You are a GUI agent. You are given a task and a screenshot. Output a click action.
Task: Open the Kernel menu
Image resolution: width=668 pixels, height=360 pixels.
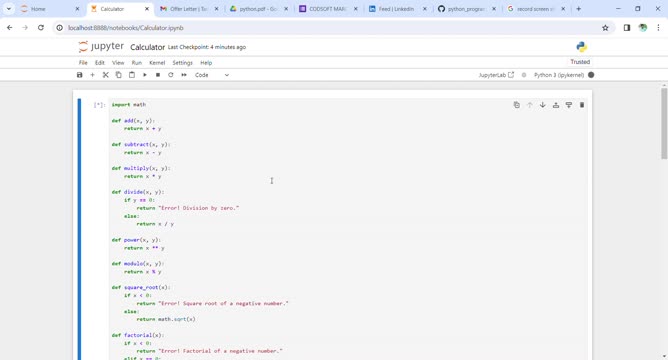157,63
